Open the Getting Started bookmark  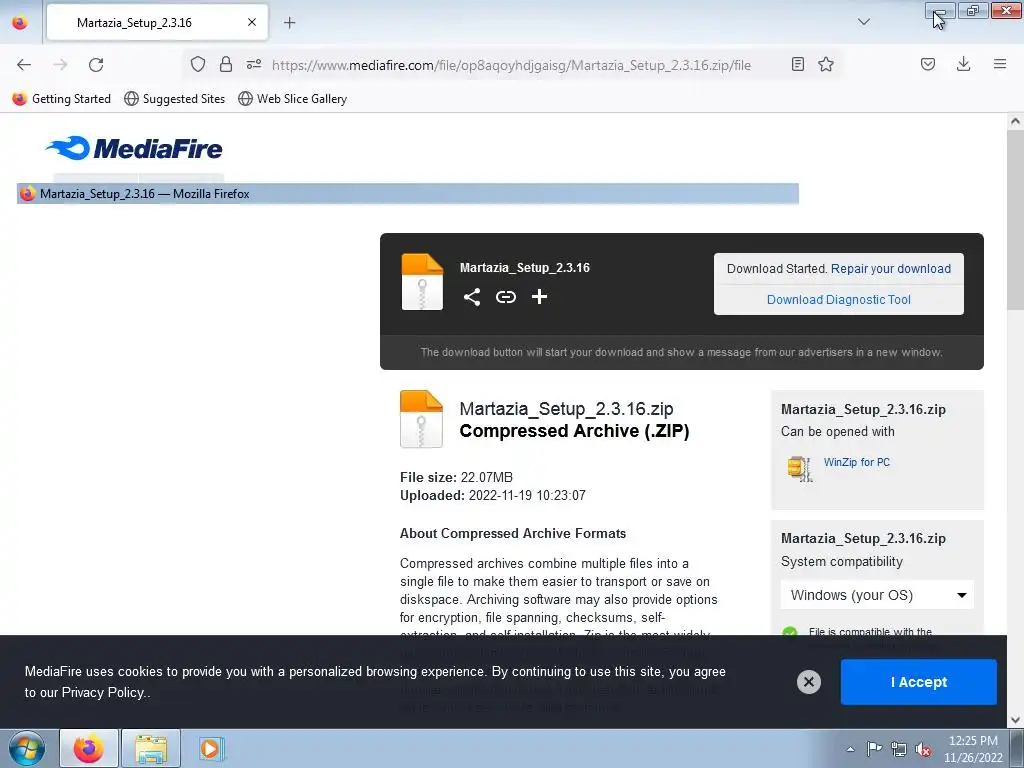point(62,99)
